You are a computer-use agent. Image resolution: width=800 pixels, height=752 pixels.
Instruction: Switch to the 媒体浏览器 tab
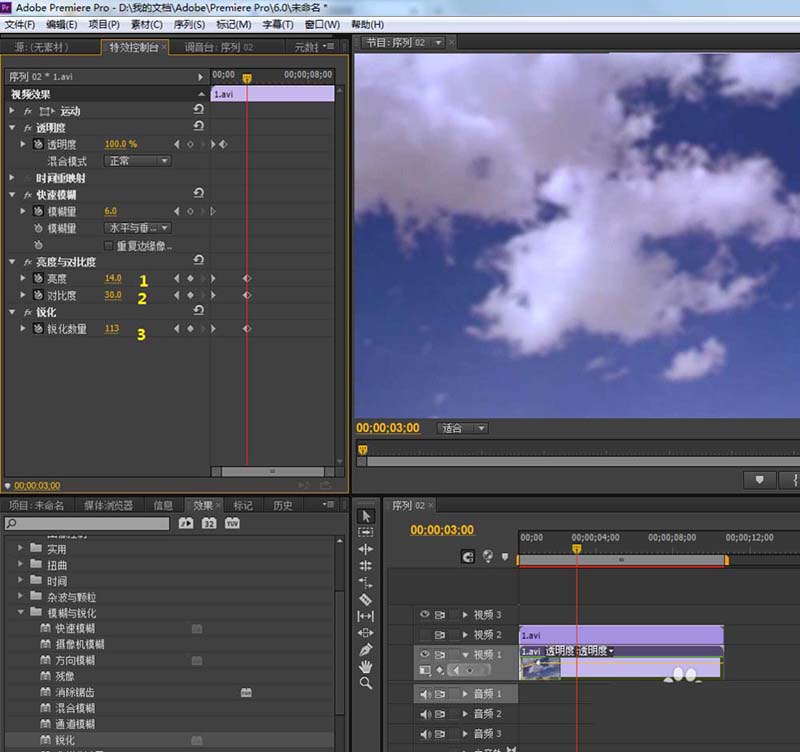click(x=108, y=506)
